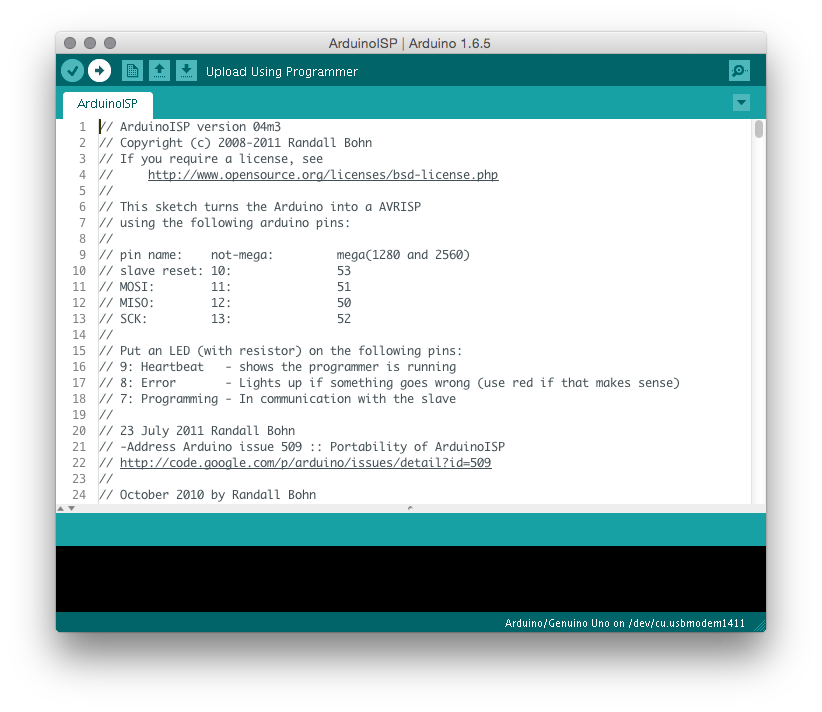Select the ArduinoISP sketch tab
Image resolution: width=822 pixels, height=712 pixels.
(107, 104)
